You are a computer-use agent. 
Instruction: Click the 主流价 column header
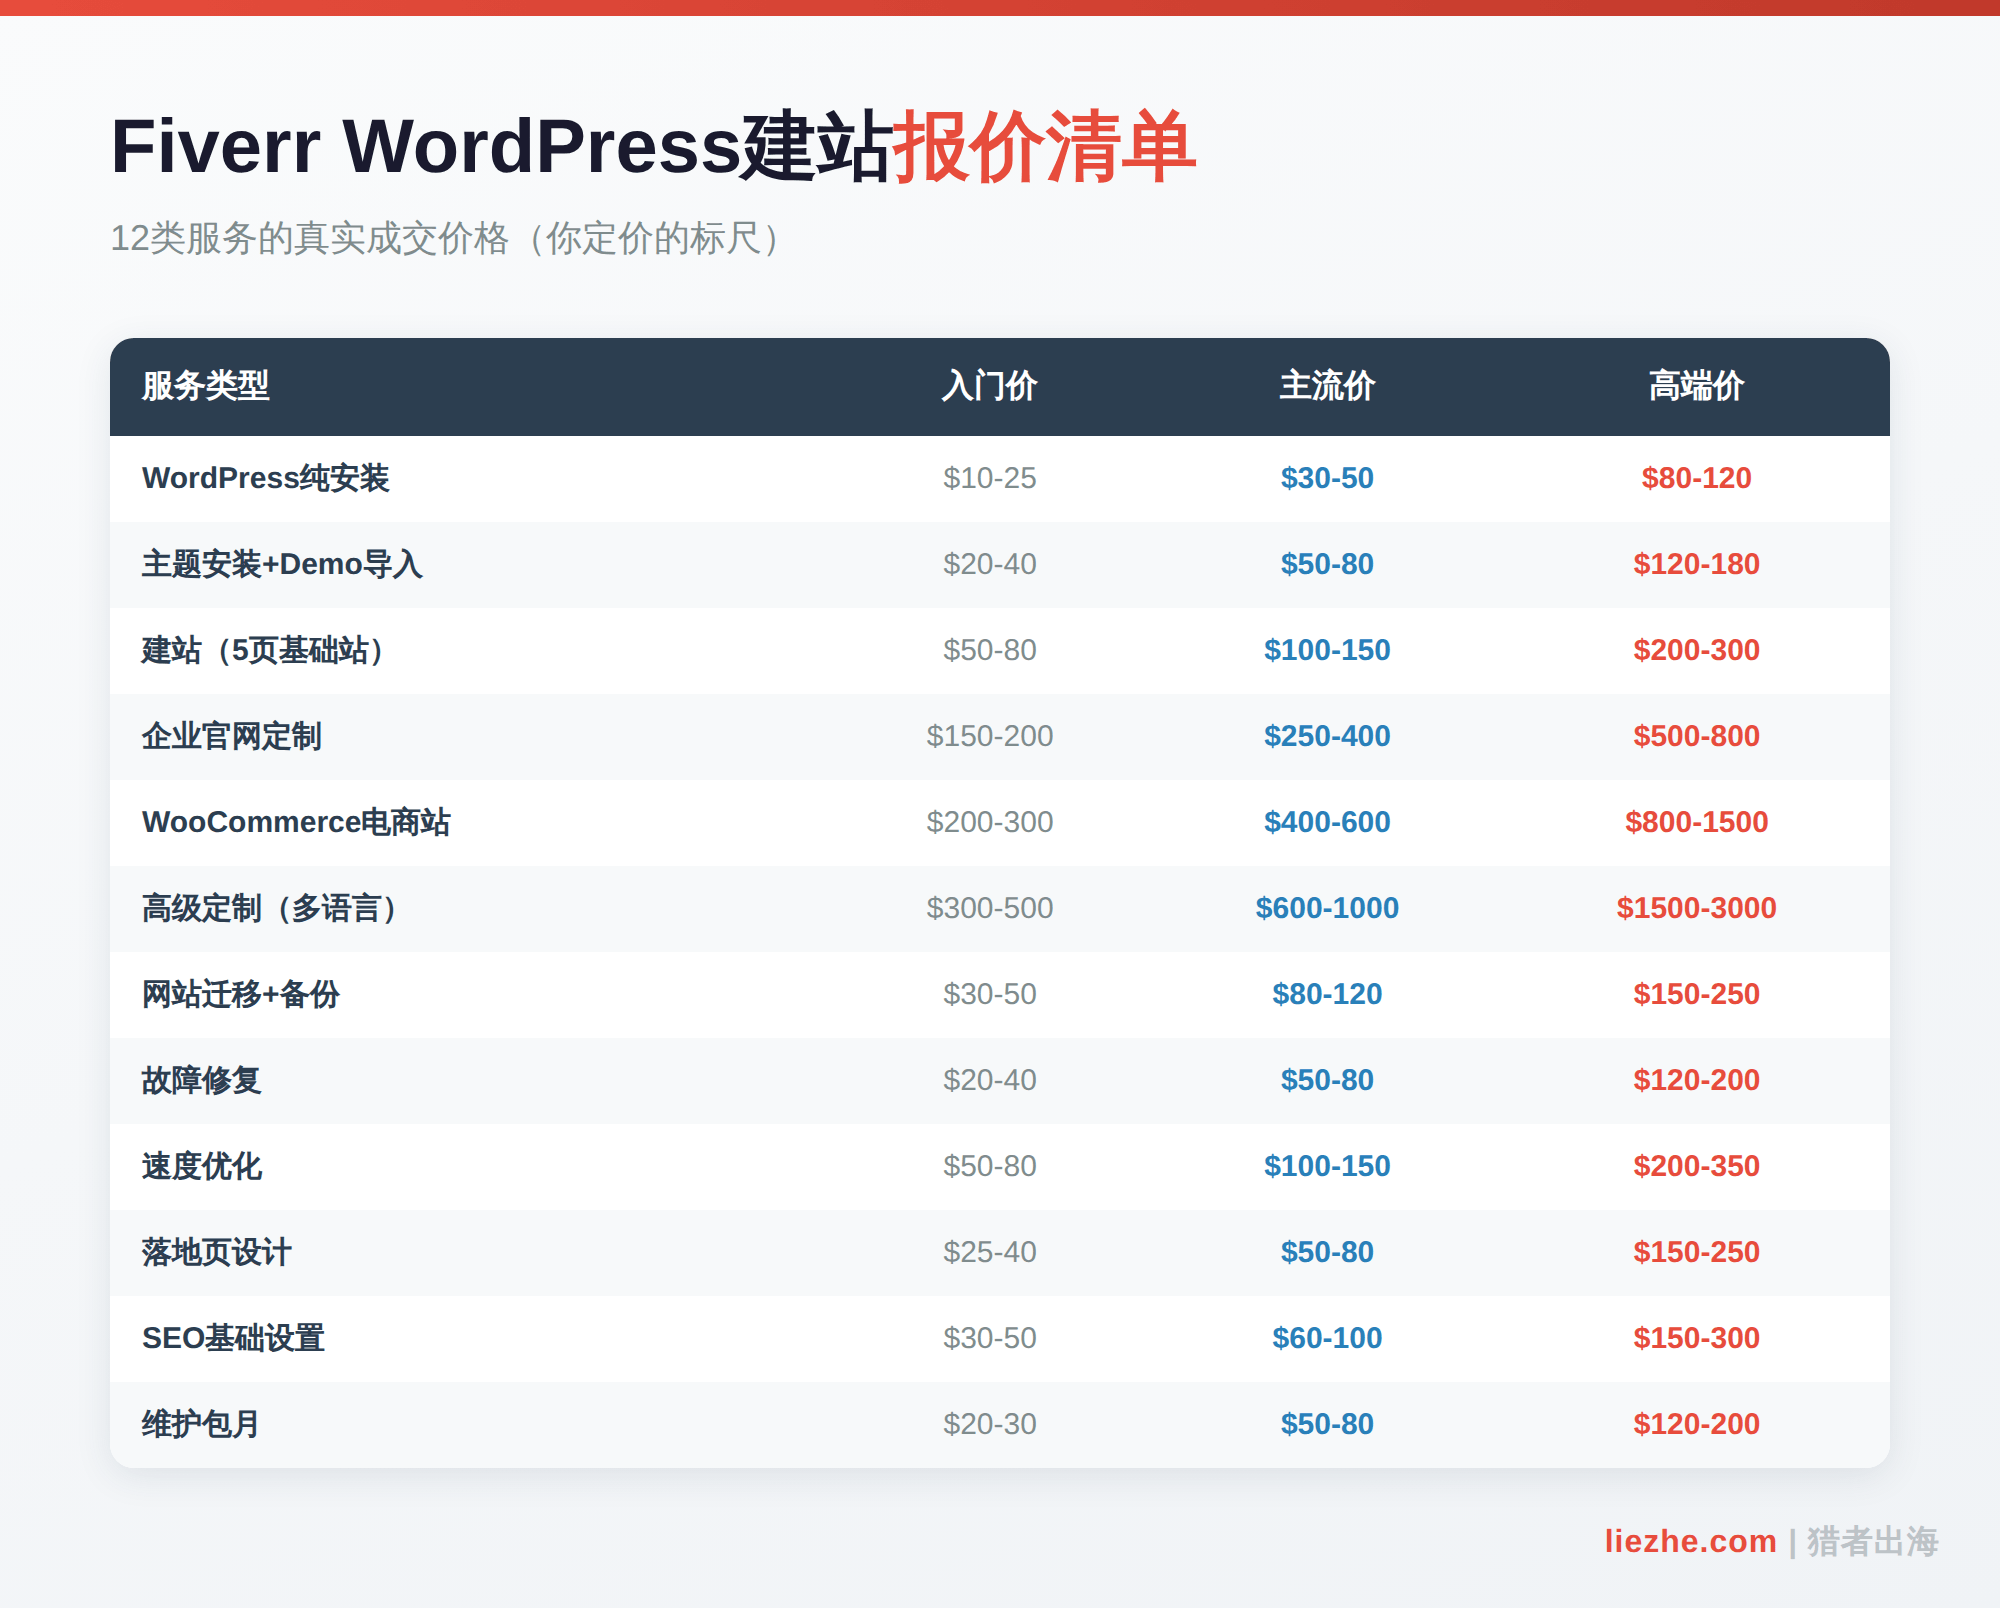click(1327, 386)
